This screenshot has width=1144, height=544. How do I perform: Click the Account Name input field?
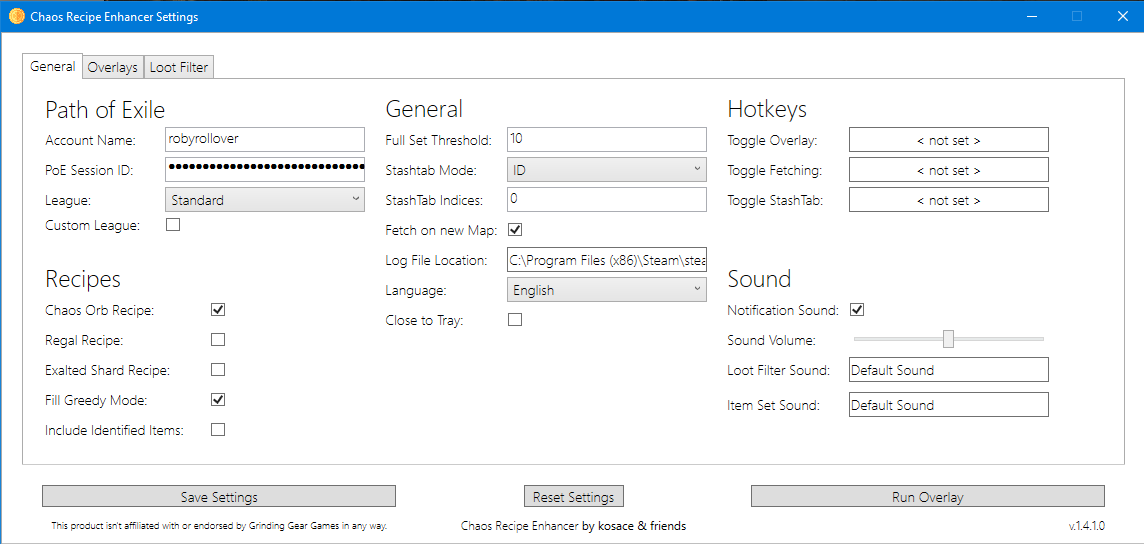pos(265,139)
